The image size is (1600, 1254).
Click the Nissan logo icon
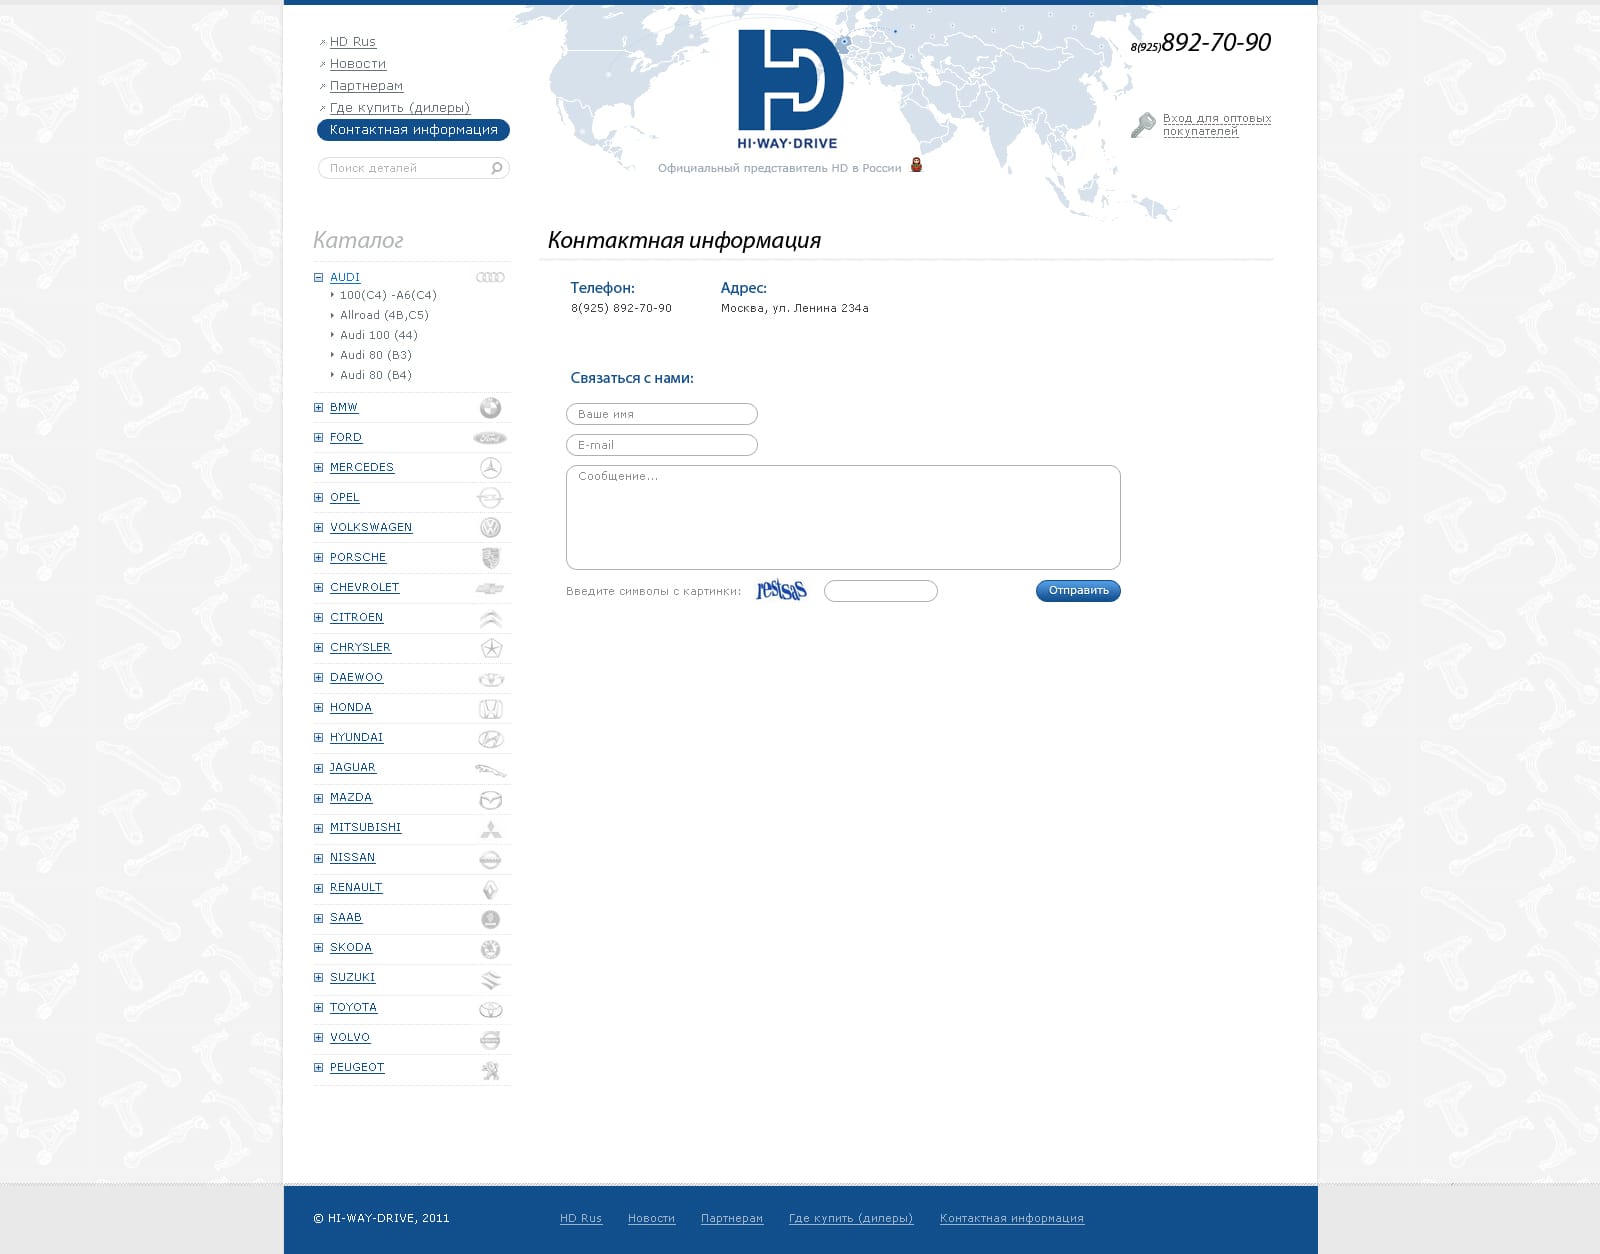[490, 859]
